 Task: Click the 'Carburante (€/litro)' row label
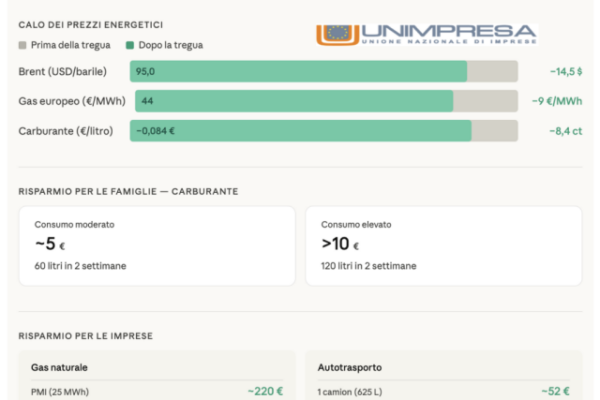point(67,131)
